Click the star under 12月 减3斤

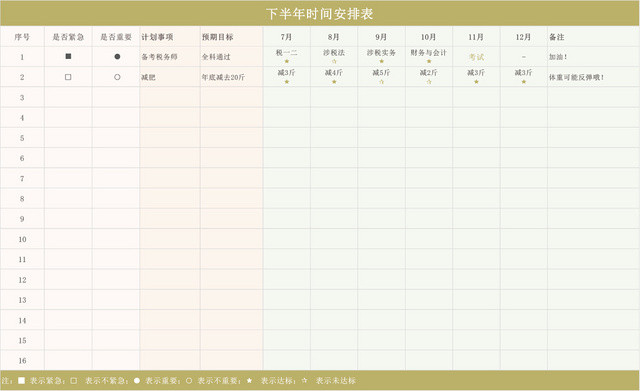[x=524, y=82]
